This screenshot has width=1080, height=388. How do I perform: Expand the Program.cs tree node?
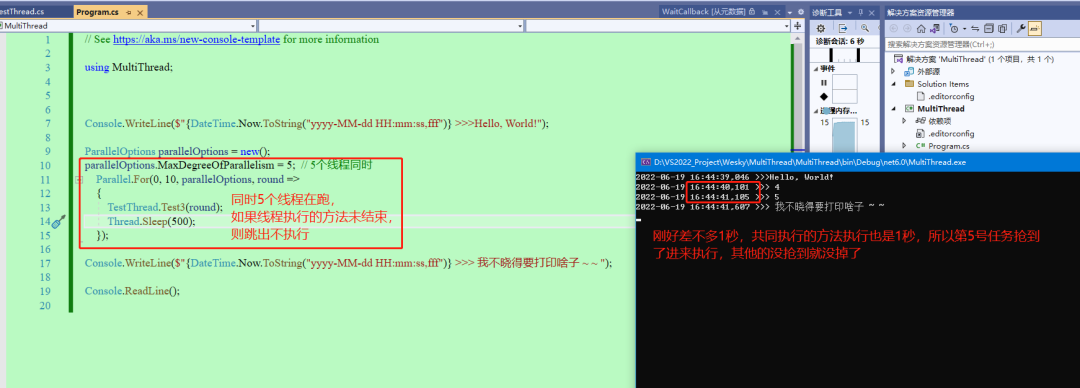point(904,146)
